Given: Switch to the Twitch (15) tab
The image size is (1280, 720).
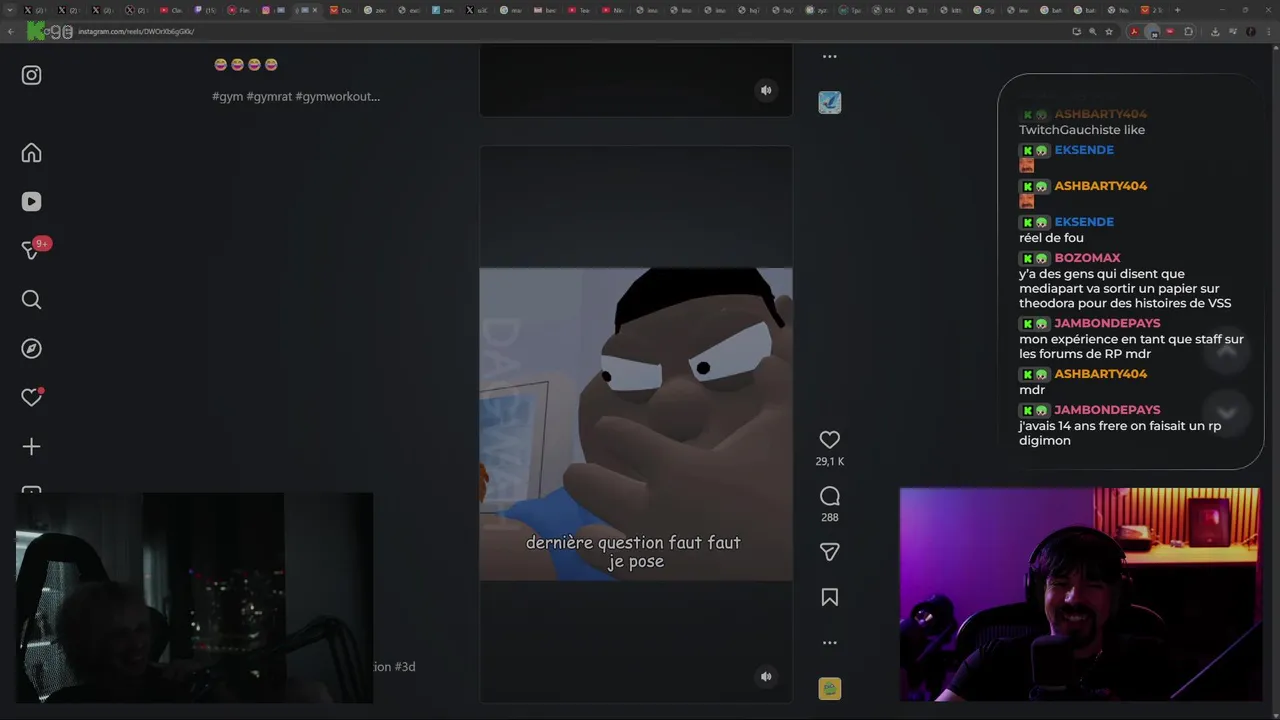Looking at the screenshot, I should coord(205,10).
